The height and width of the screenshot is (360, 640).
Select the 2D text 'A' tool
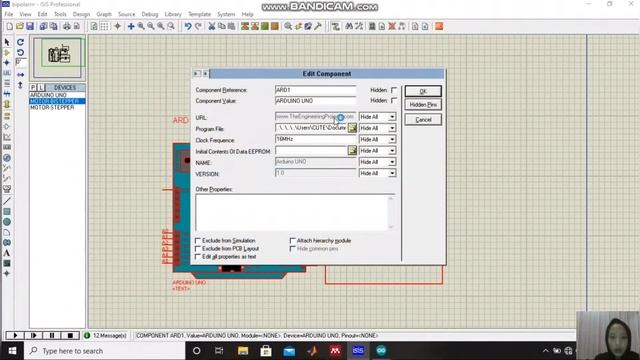7,253
